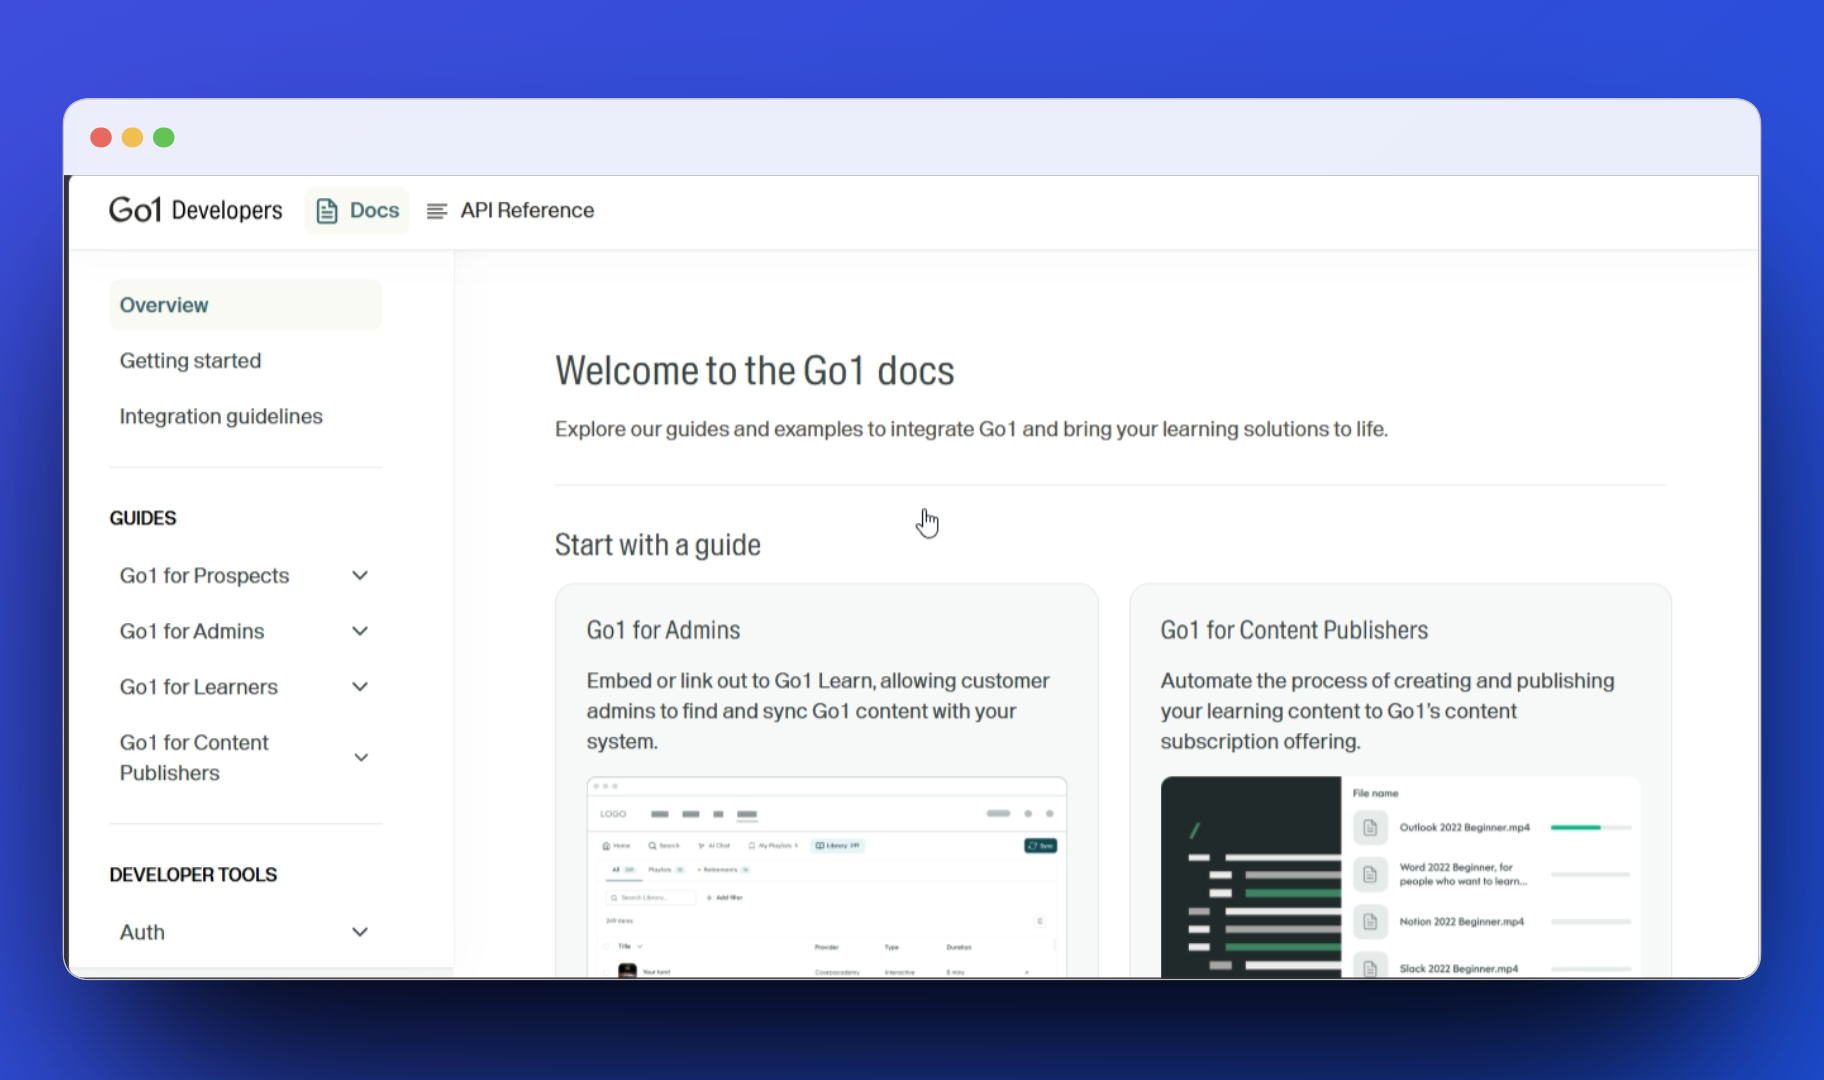Open the Getting started page
The image size is (1824, 1080).
[190, 361]
